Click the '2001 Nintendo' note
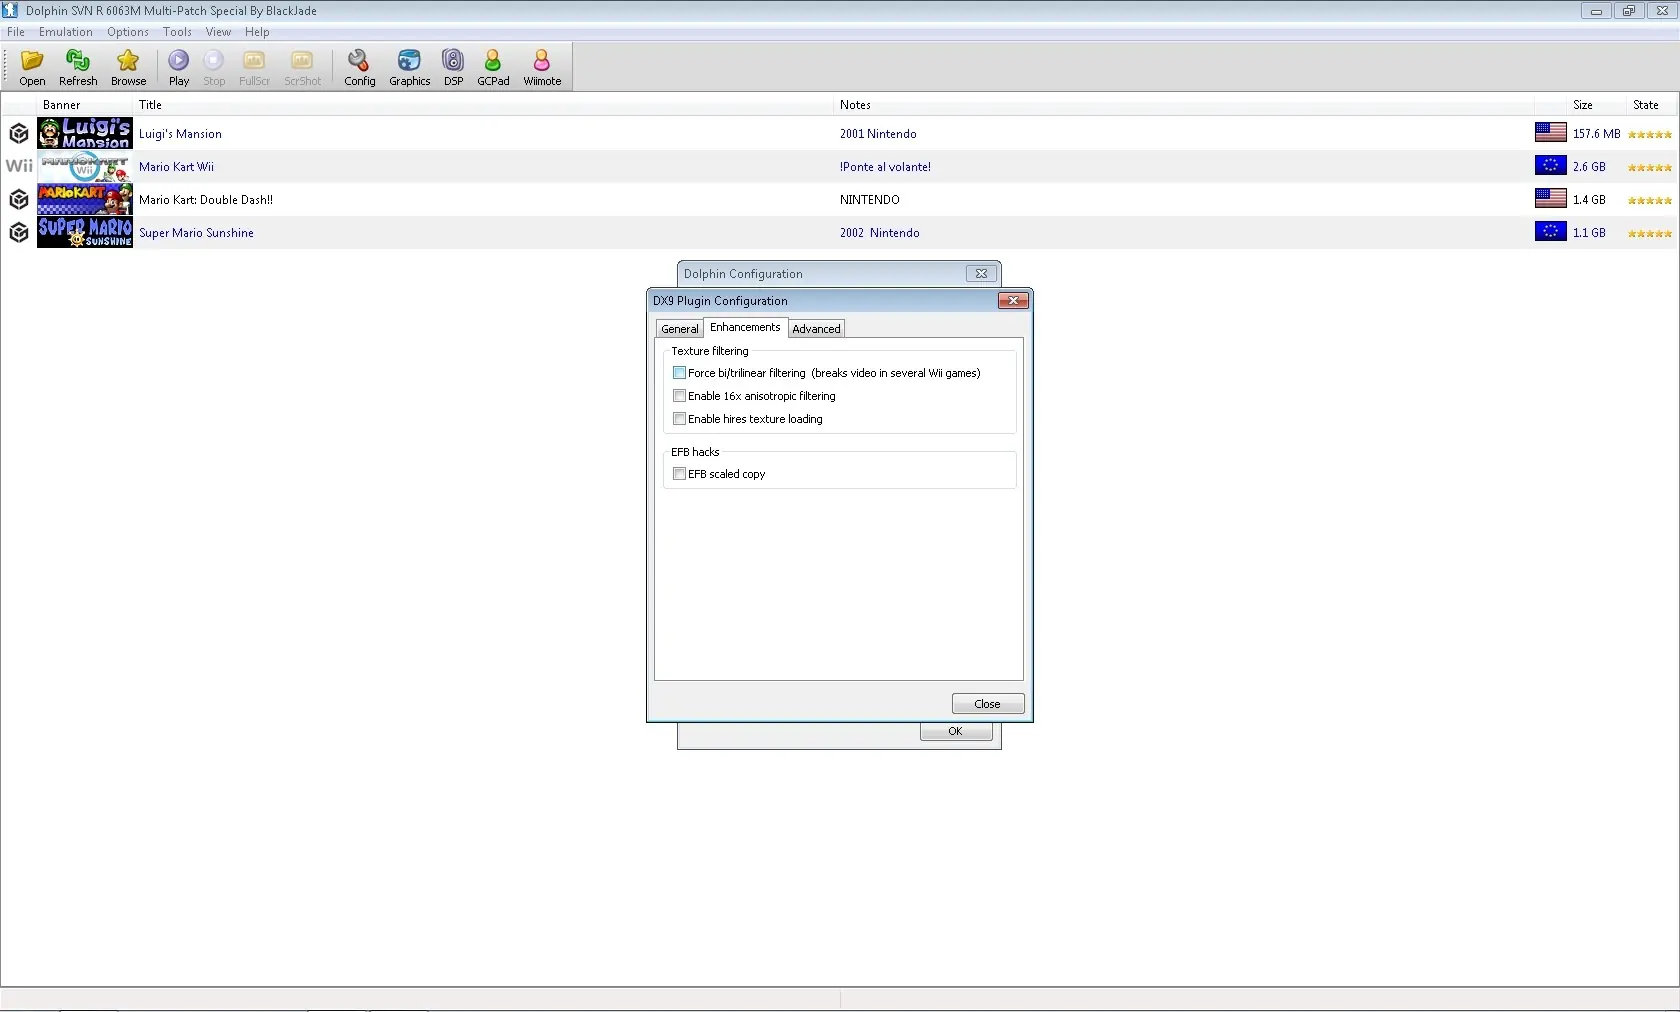1680x1012 pixels. [878, 134]
